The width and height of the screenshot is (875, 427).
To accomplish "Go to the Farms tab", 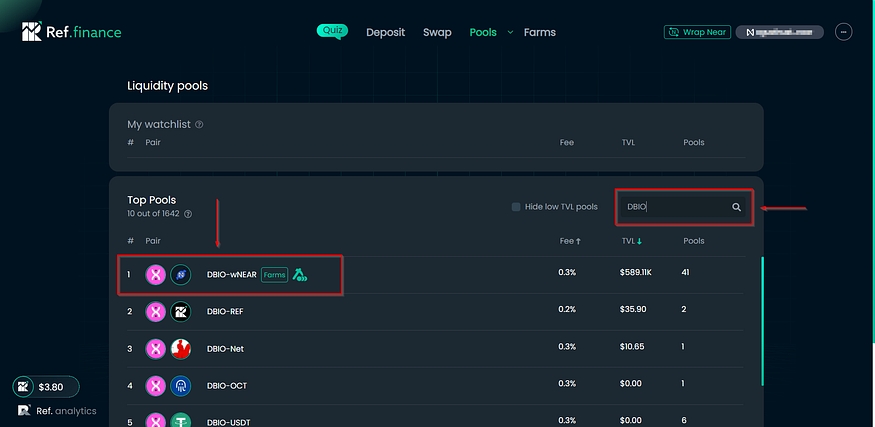I will pyautogui.click(x=539, y=32).
